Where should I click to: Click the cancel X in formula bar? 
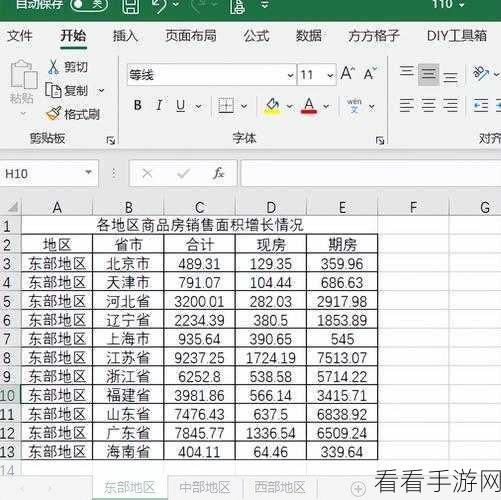pyautogui.click(x=147, y=173)
